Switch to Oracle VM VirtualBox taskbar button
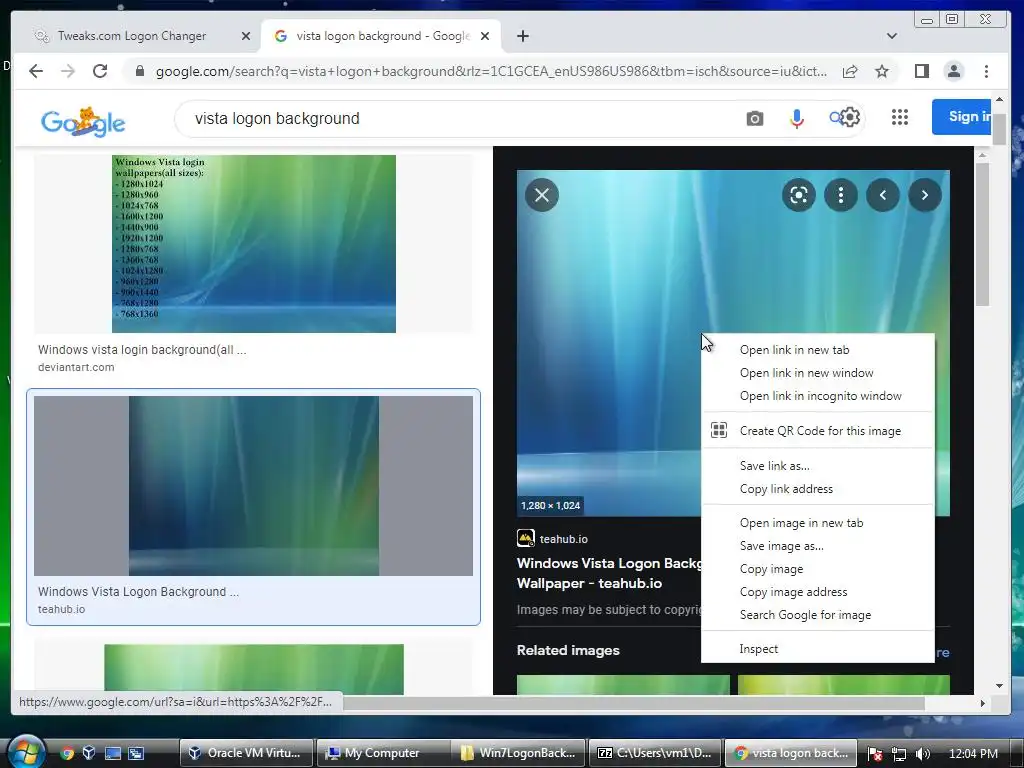Viewport: 1024px width, 768px height. pos(247,753)
